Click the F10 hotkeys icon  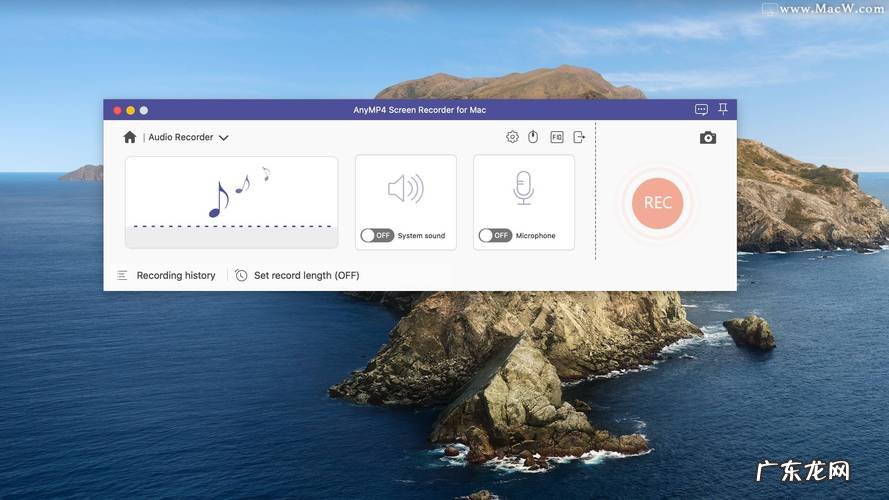coord(557,137)
